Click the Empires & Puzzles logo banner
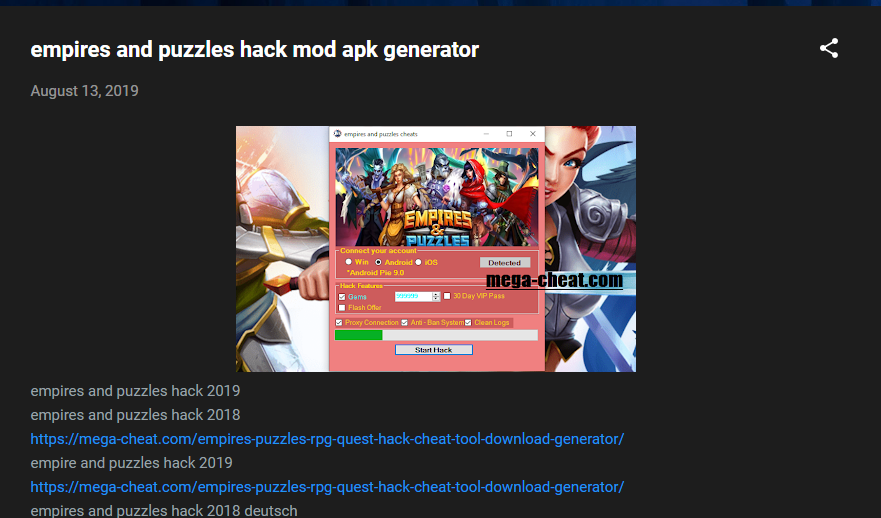 coord(437,197)
